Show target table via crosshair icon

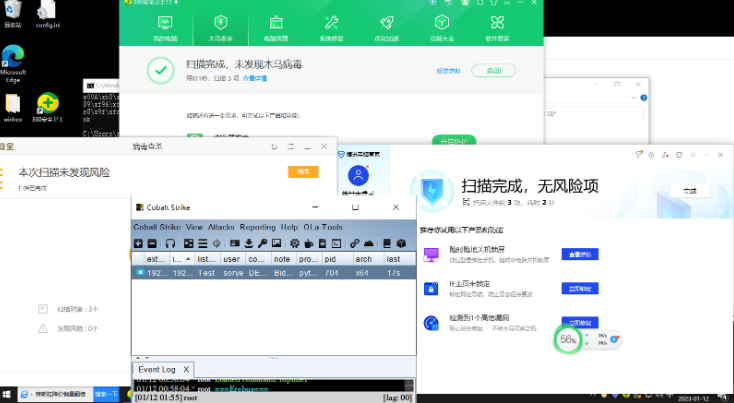[216, 243]
